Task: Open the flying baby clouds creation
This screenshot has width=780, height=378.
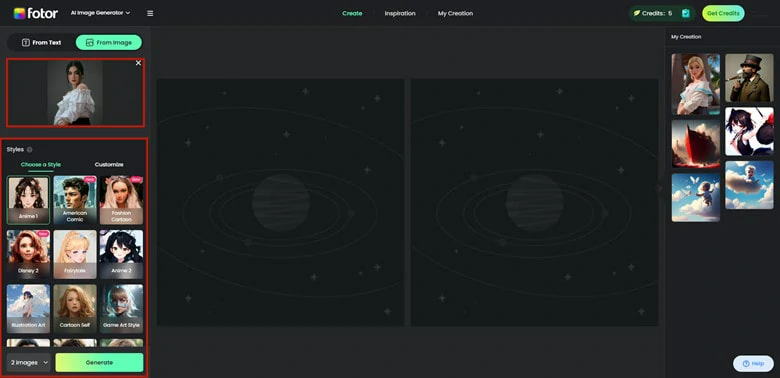Action: [x=695, y=197]
